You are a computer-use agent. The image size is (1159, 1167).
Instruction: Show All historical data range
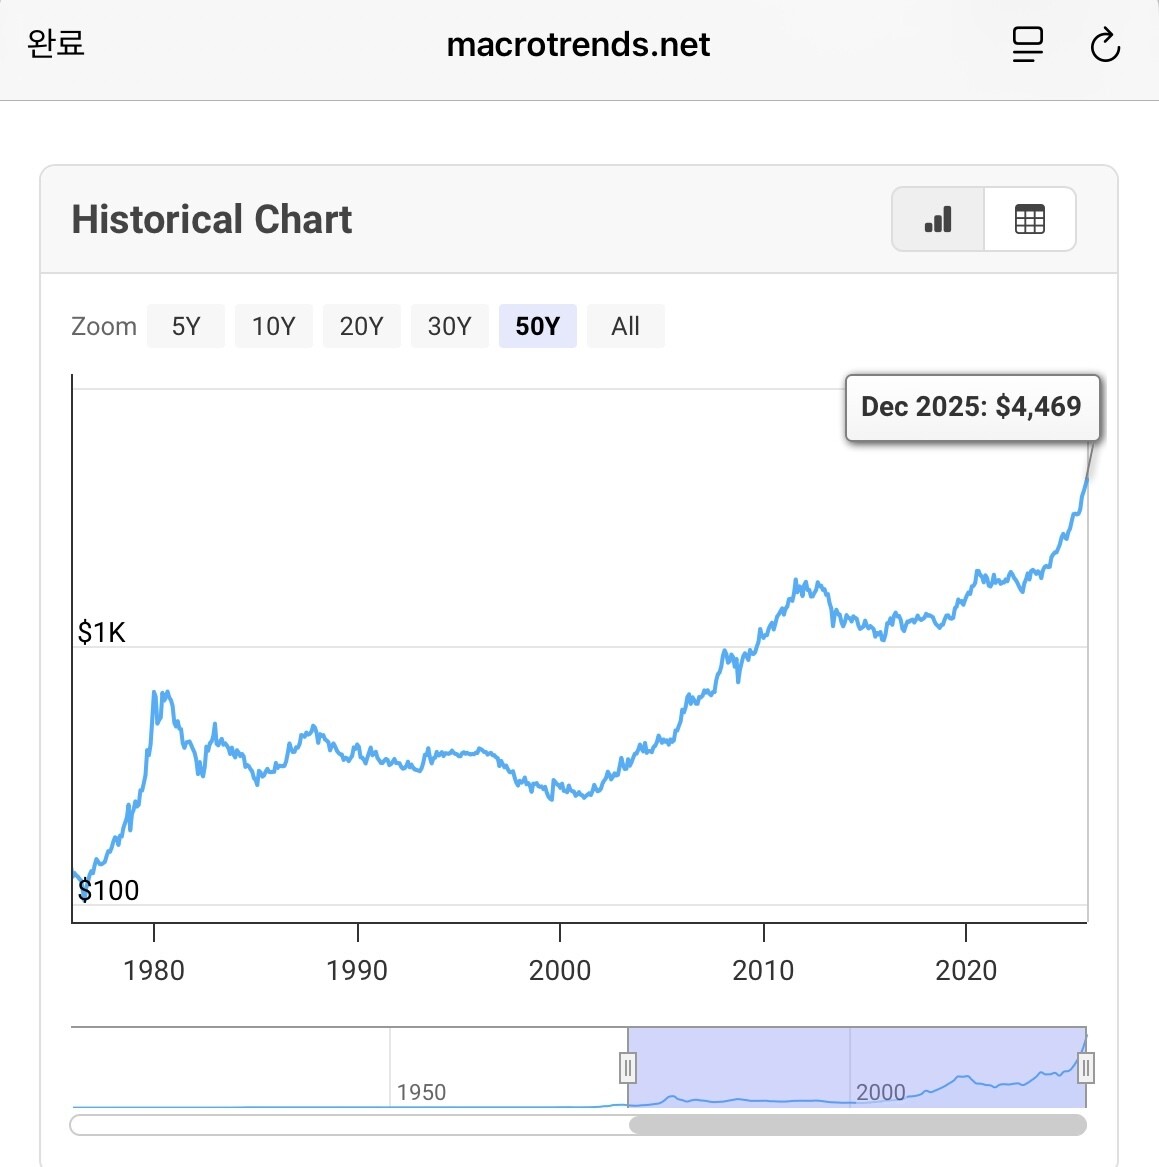pyautogui.click(x=625, y=326)
